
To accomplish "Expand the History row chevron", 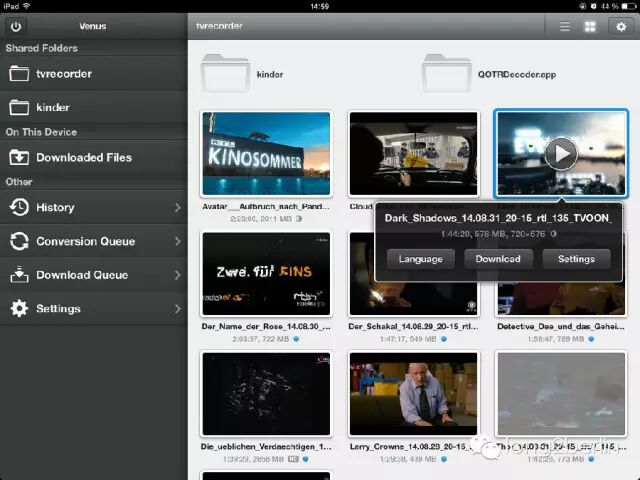I will (x=178, y=208).
